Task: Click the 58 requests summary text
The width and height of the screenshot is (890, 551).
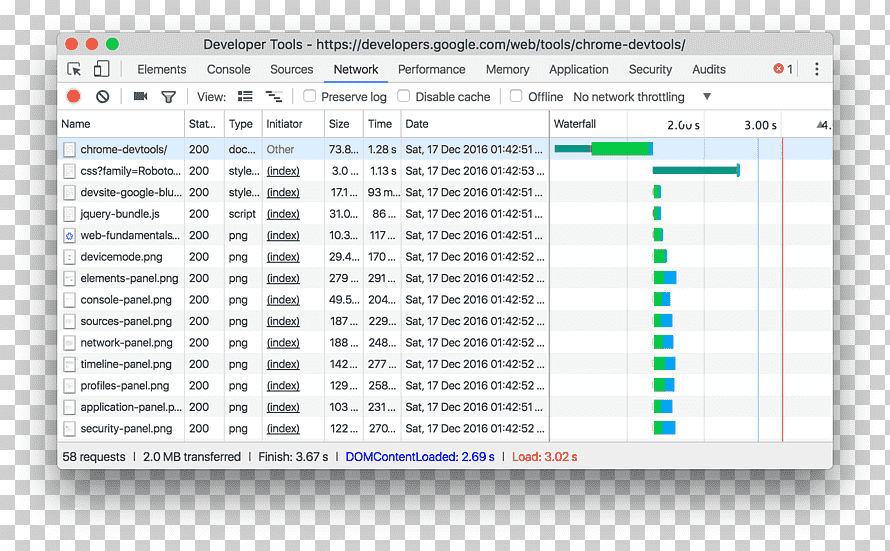Action: coord(94,457)
